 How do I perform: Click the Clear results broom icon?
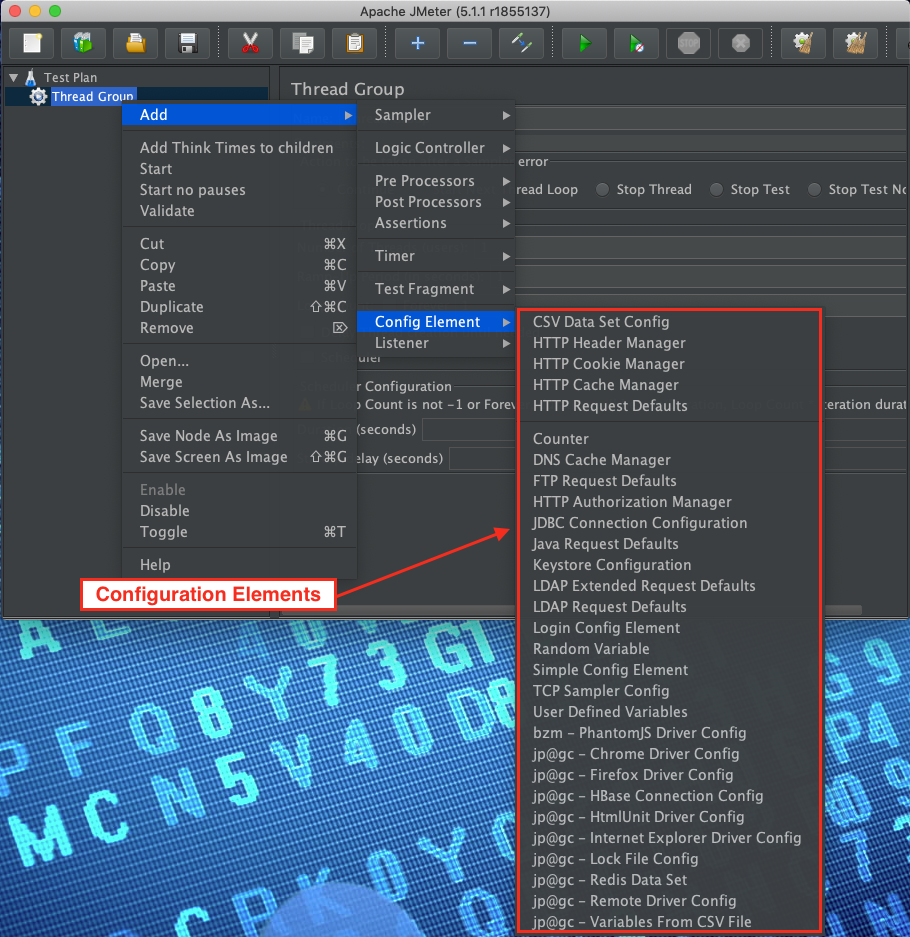803,43
